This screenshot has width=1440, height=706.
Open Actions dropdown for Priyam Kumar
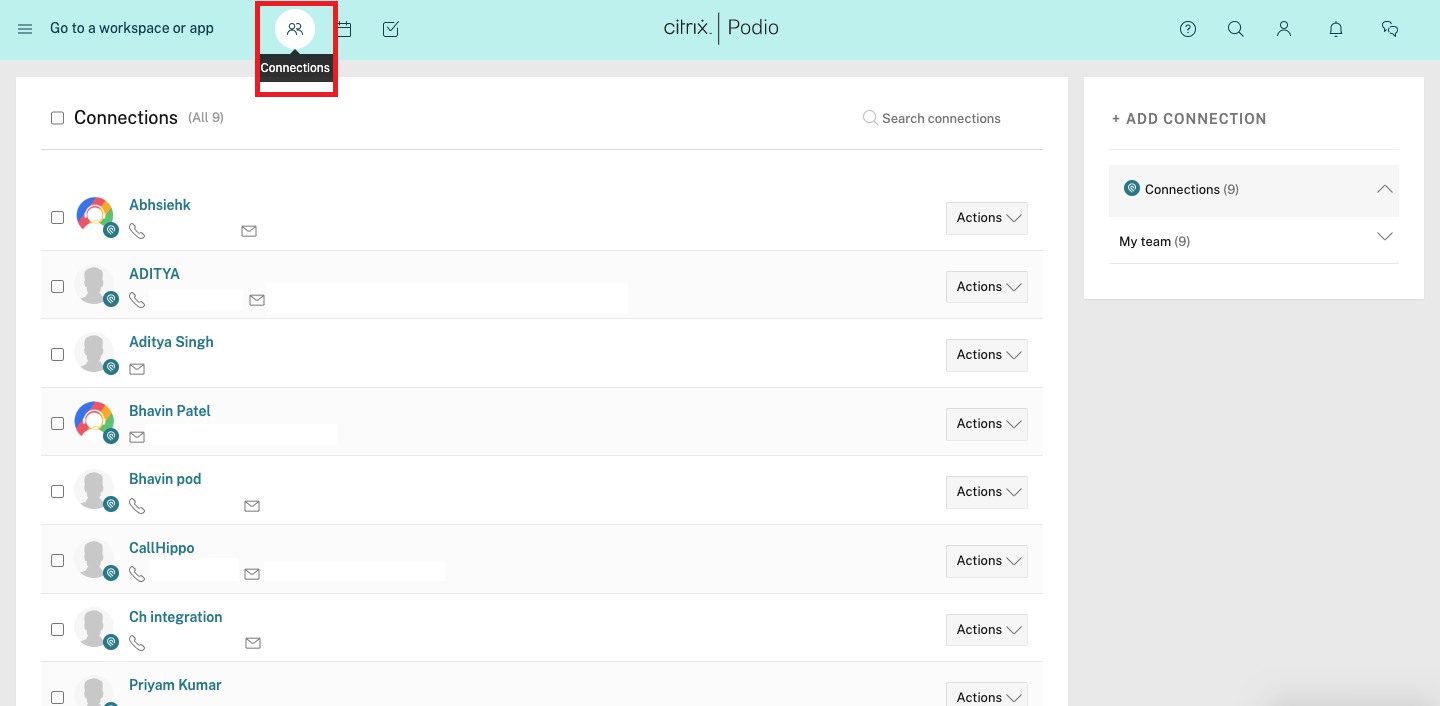tap(987, 694)
